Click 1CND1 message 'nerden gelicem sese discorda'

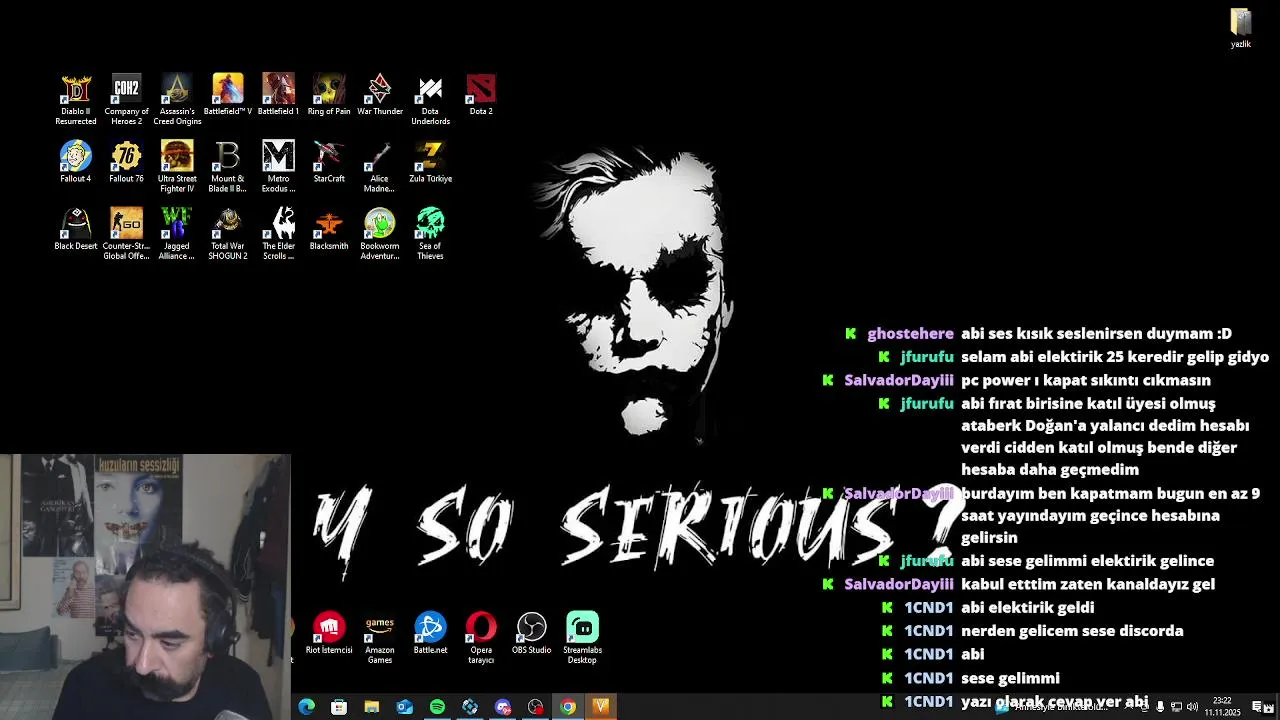1072,631
